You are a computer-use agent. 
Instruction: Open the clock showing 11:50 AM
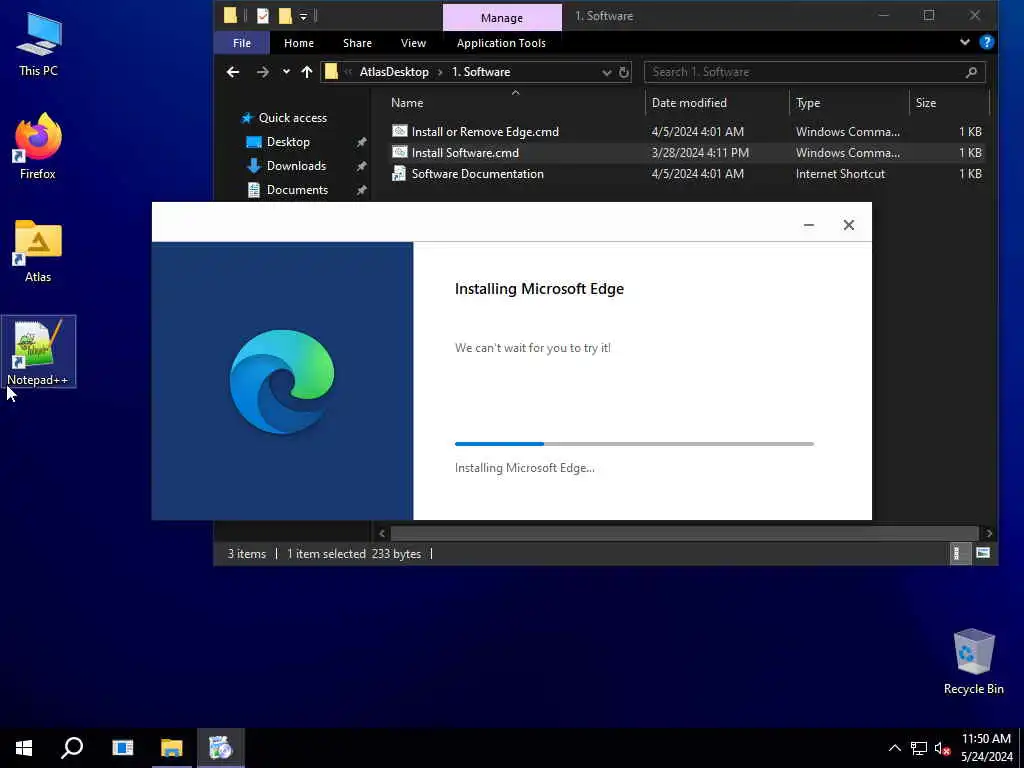[986, 748]
